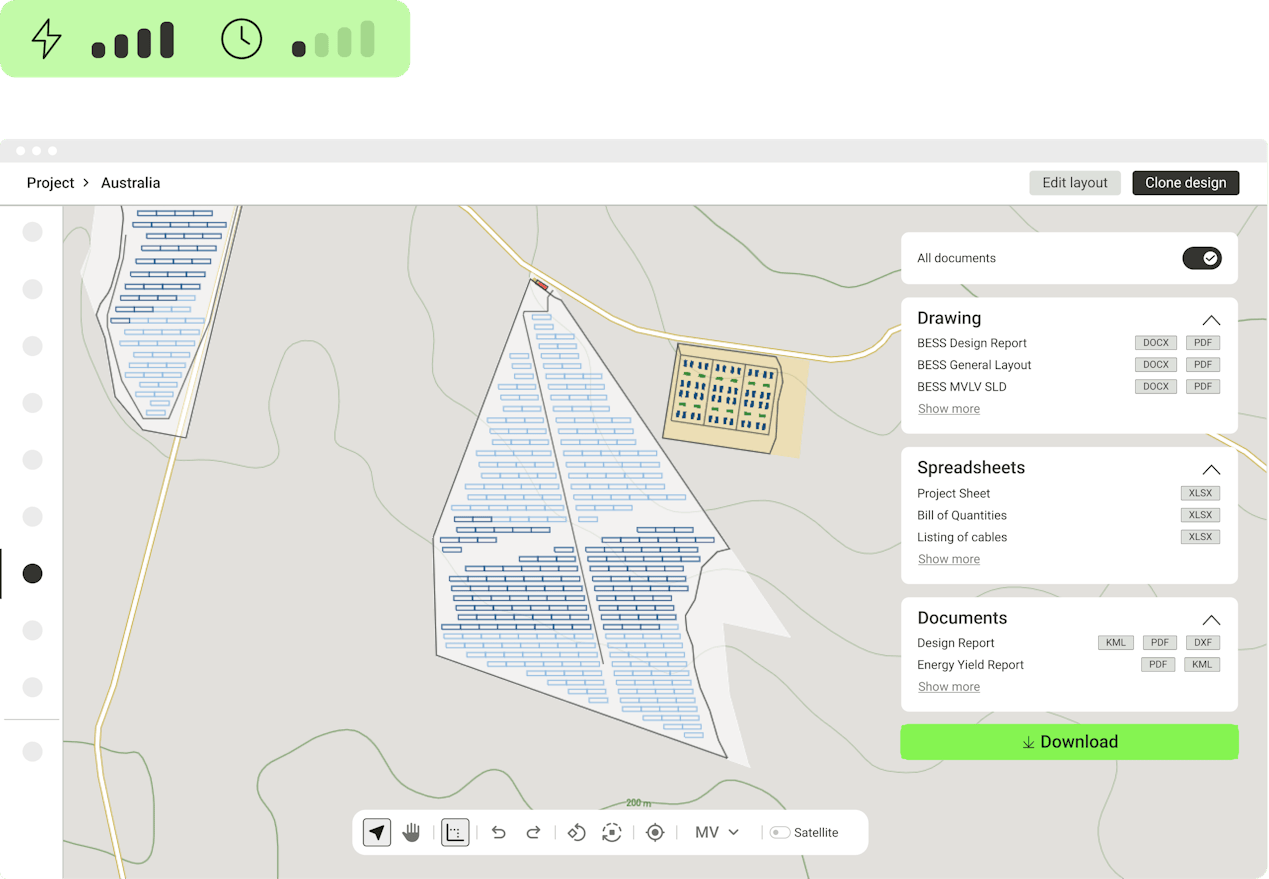Click the 200 m contour label

tap(638, 803)
